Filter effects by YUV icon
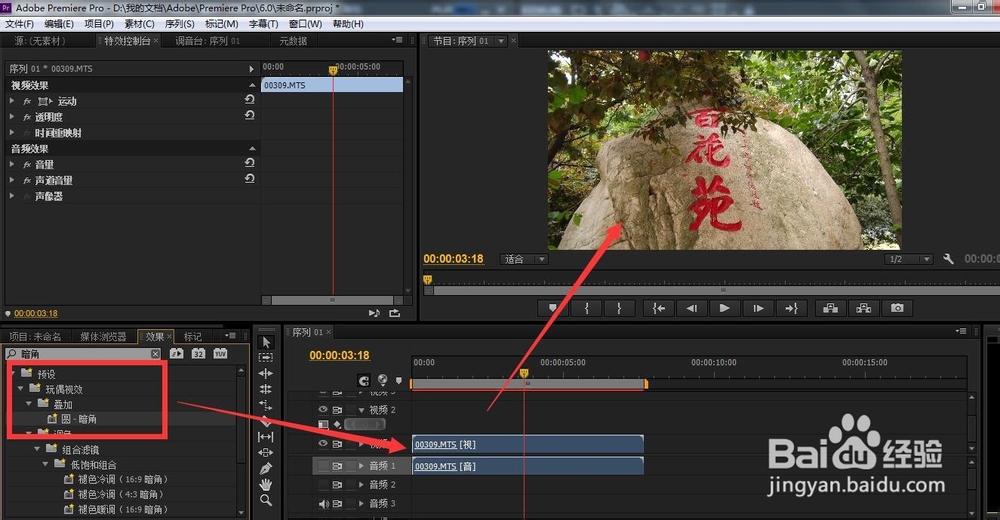Screen dimensions: 1000x520 pos(220,353)
